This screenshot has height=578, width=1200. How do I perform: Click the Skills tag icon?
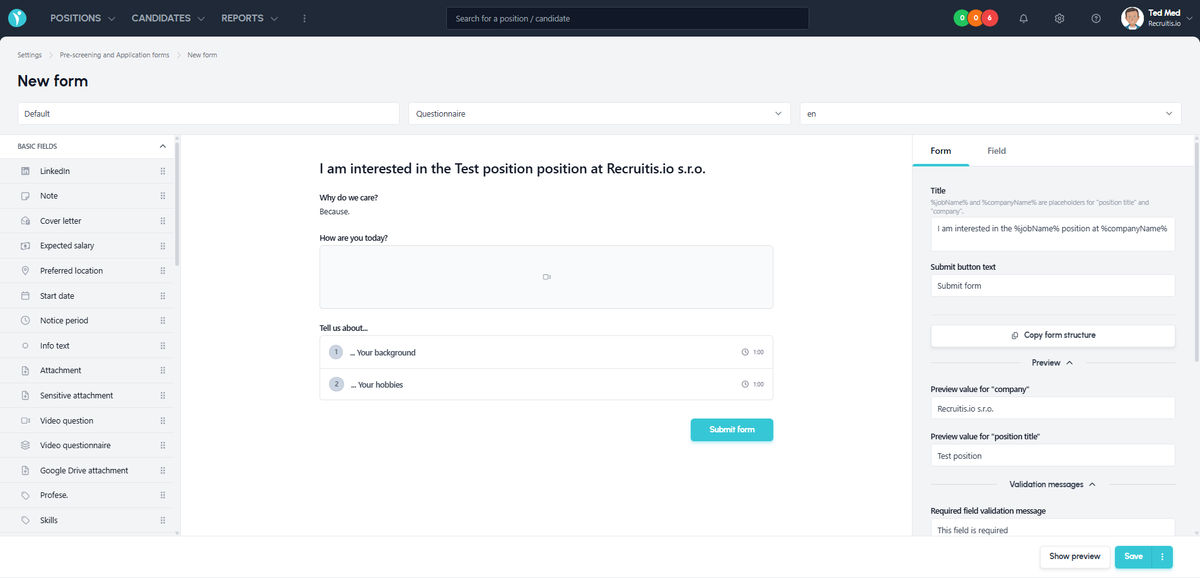coord(25,520)
